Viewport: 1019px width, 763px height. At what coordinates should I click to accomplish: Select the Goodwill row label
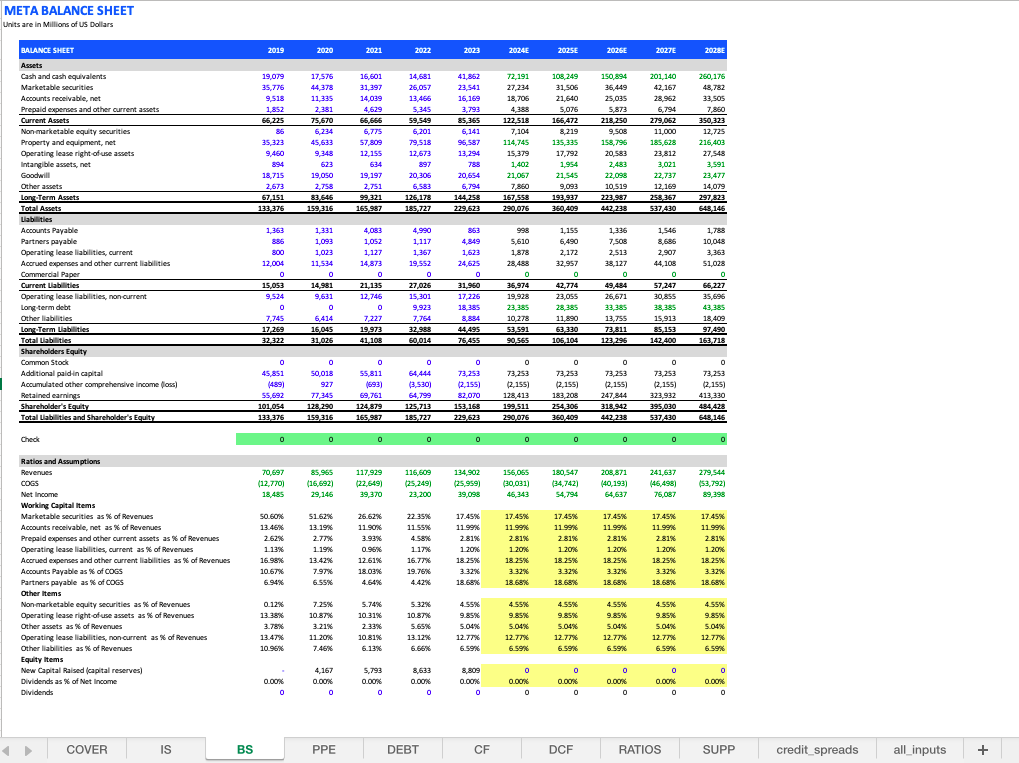click(x=35, y=175)
